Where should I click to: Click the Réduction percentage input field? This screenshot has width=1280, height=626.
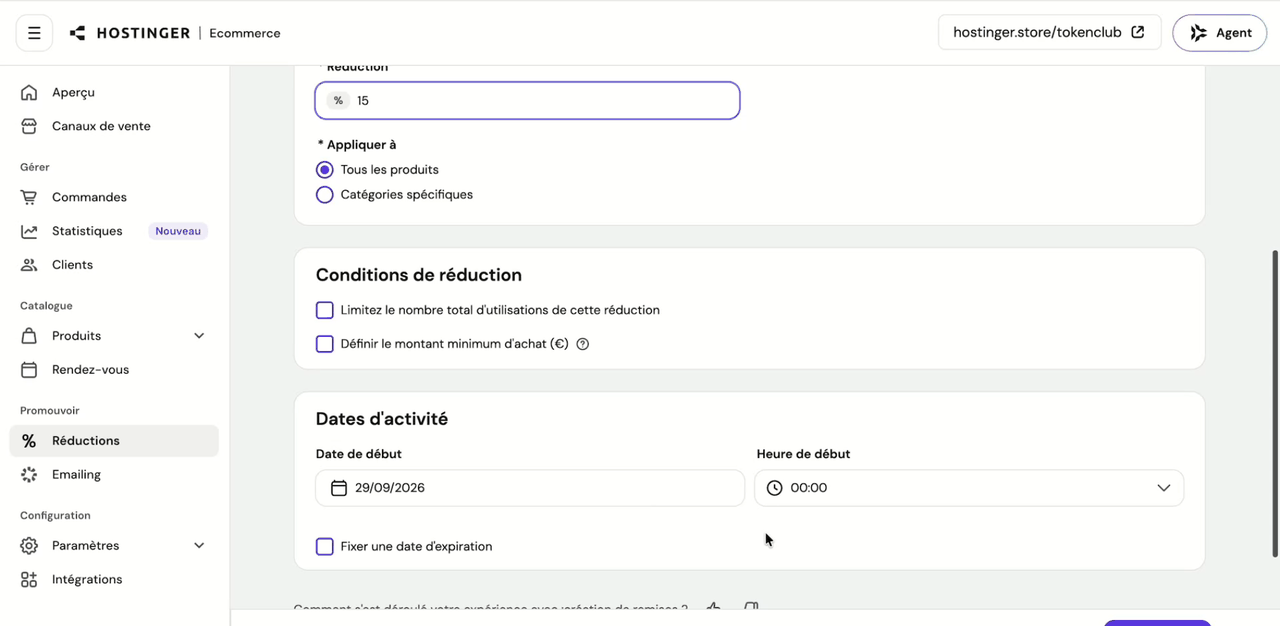[527, 101]
